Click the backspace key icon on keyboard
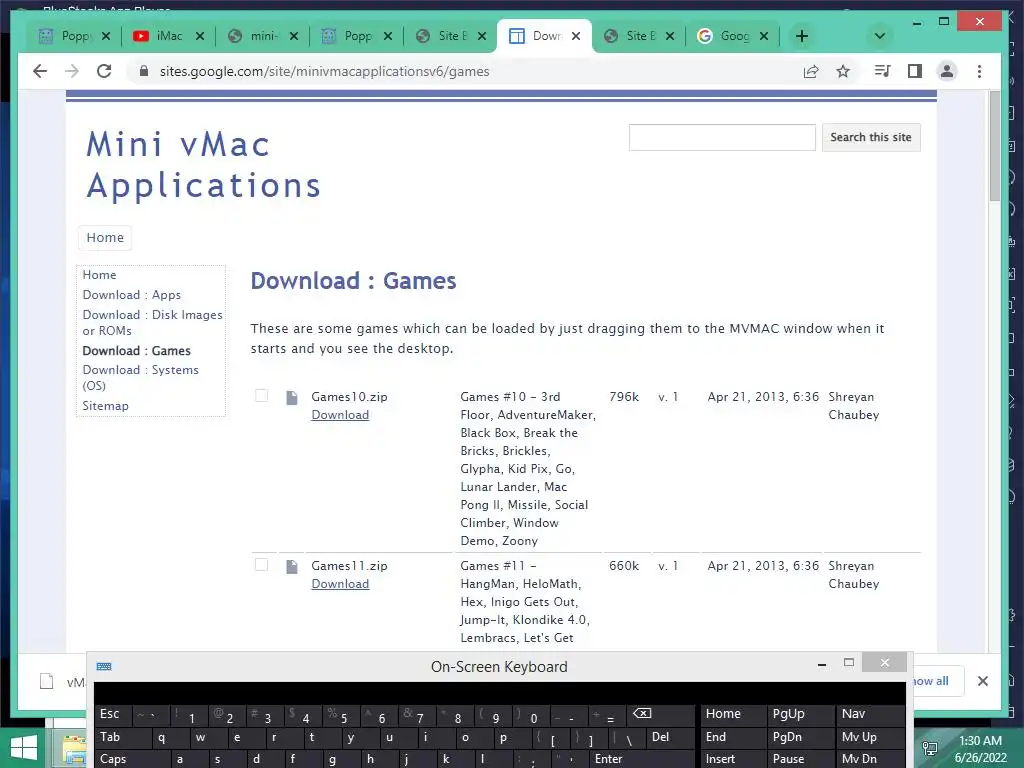1024x768 pixels. (660, 714)
